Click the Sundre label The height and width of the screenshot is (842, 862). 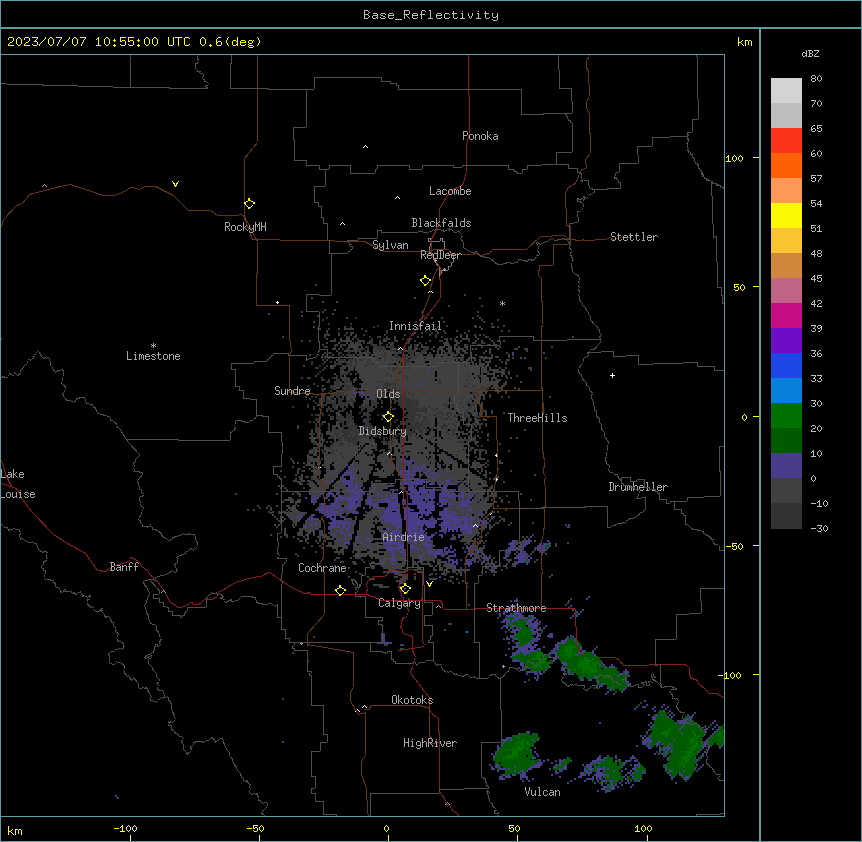point(292,391)
